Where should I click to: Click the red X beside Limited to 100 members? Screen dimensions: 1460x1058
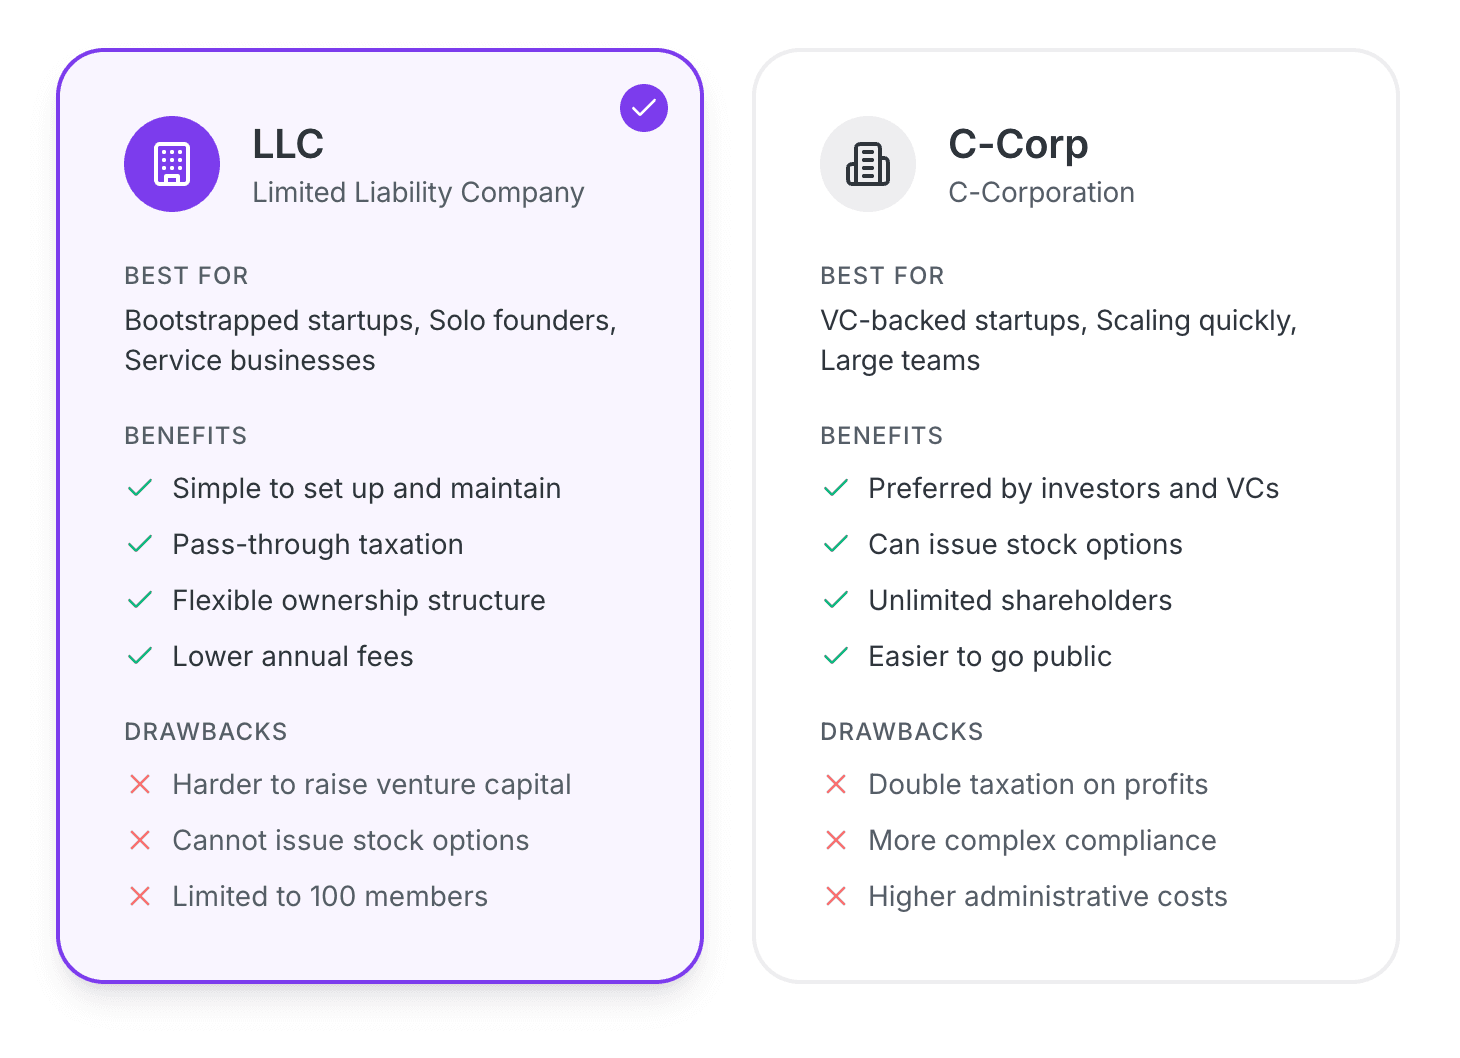[140, 896]
